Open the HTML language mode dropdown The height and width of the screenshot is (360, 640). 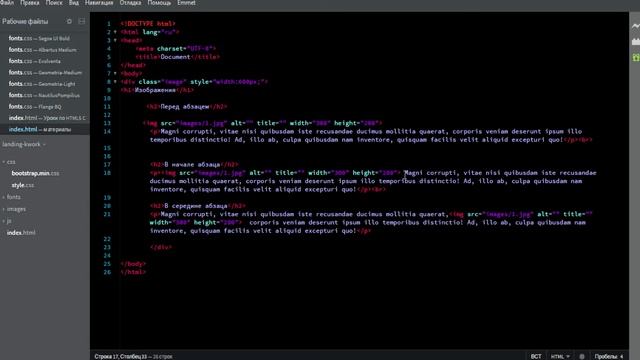pyautogui.click(x=560, y=356)
